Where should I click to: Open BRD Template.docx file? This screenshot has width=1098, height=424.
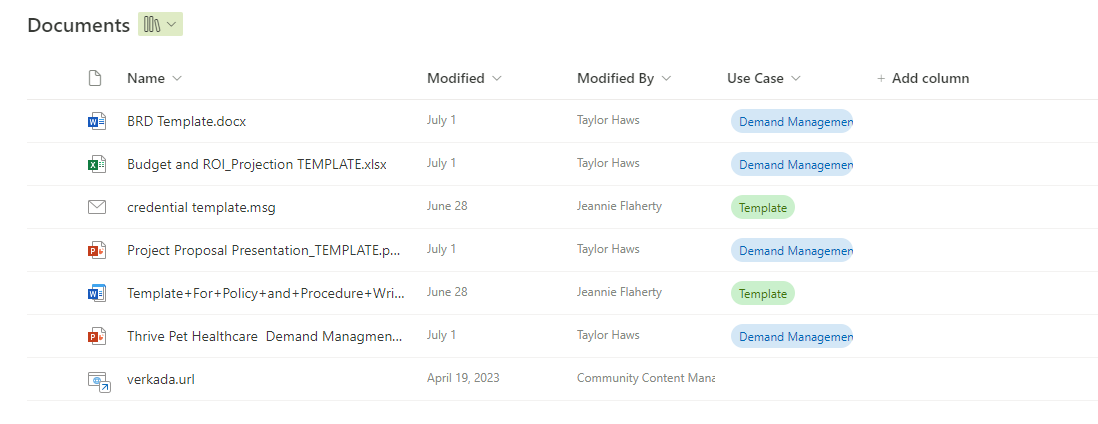(x=186, y=121)
